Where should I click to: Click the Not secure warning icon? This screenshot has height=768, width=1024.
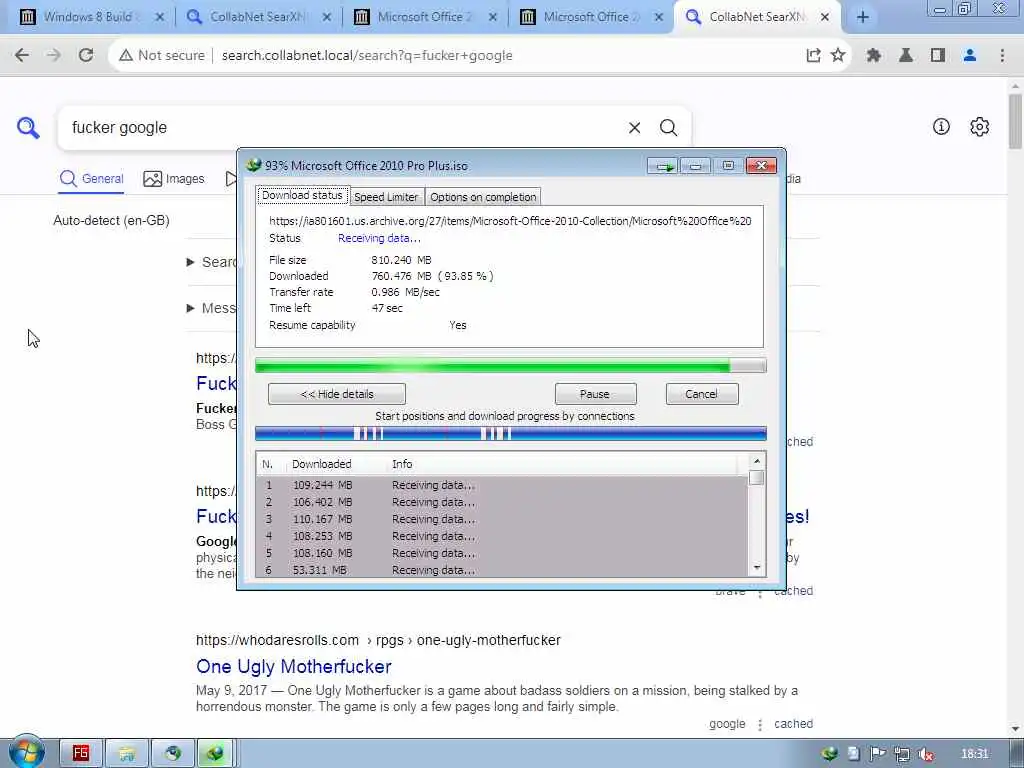(x=125, y=56)
